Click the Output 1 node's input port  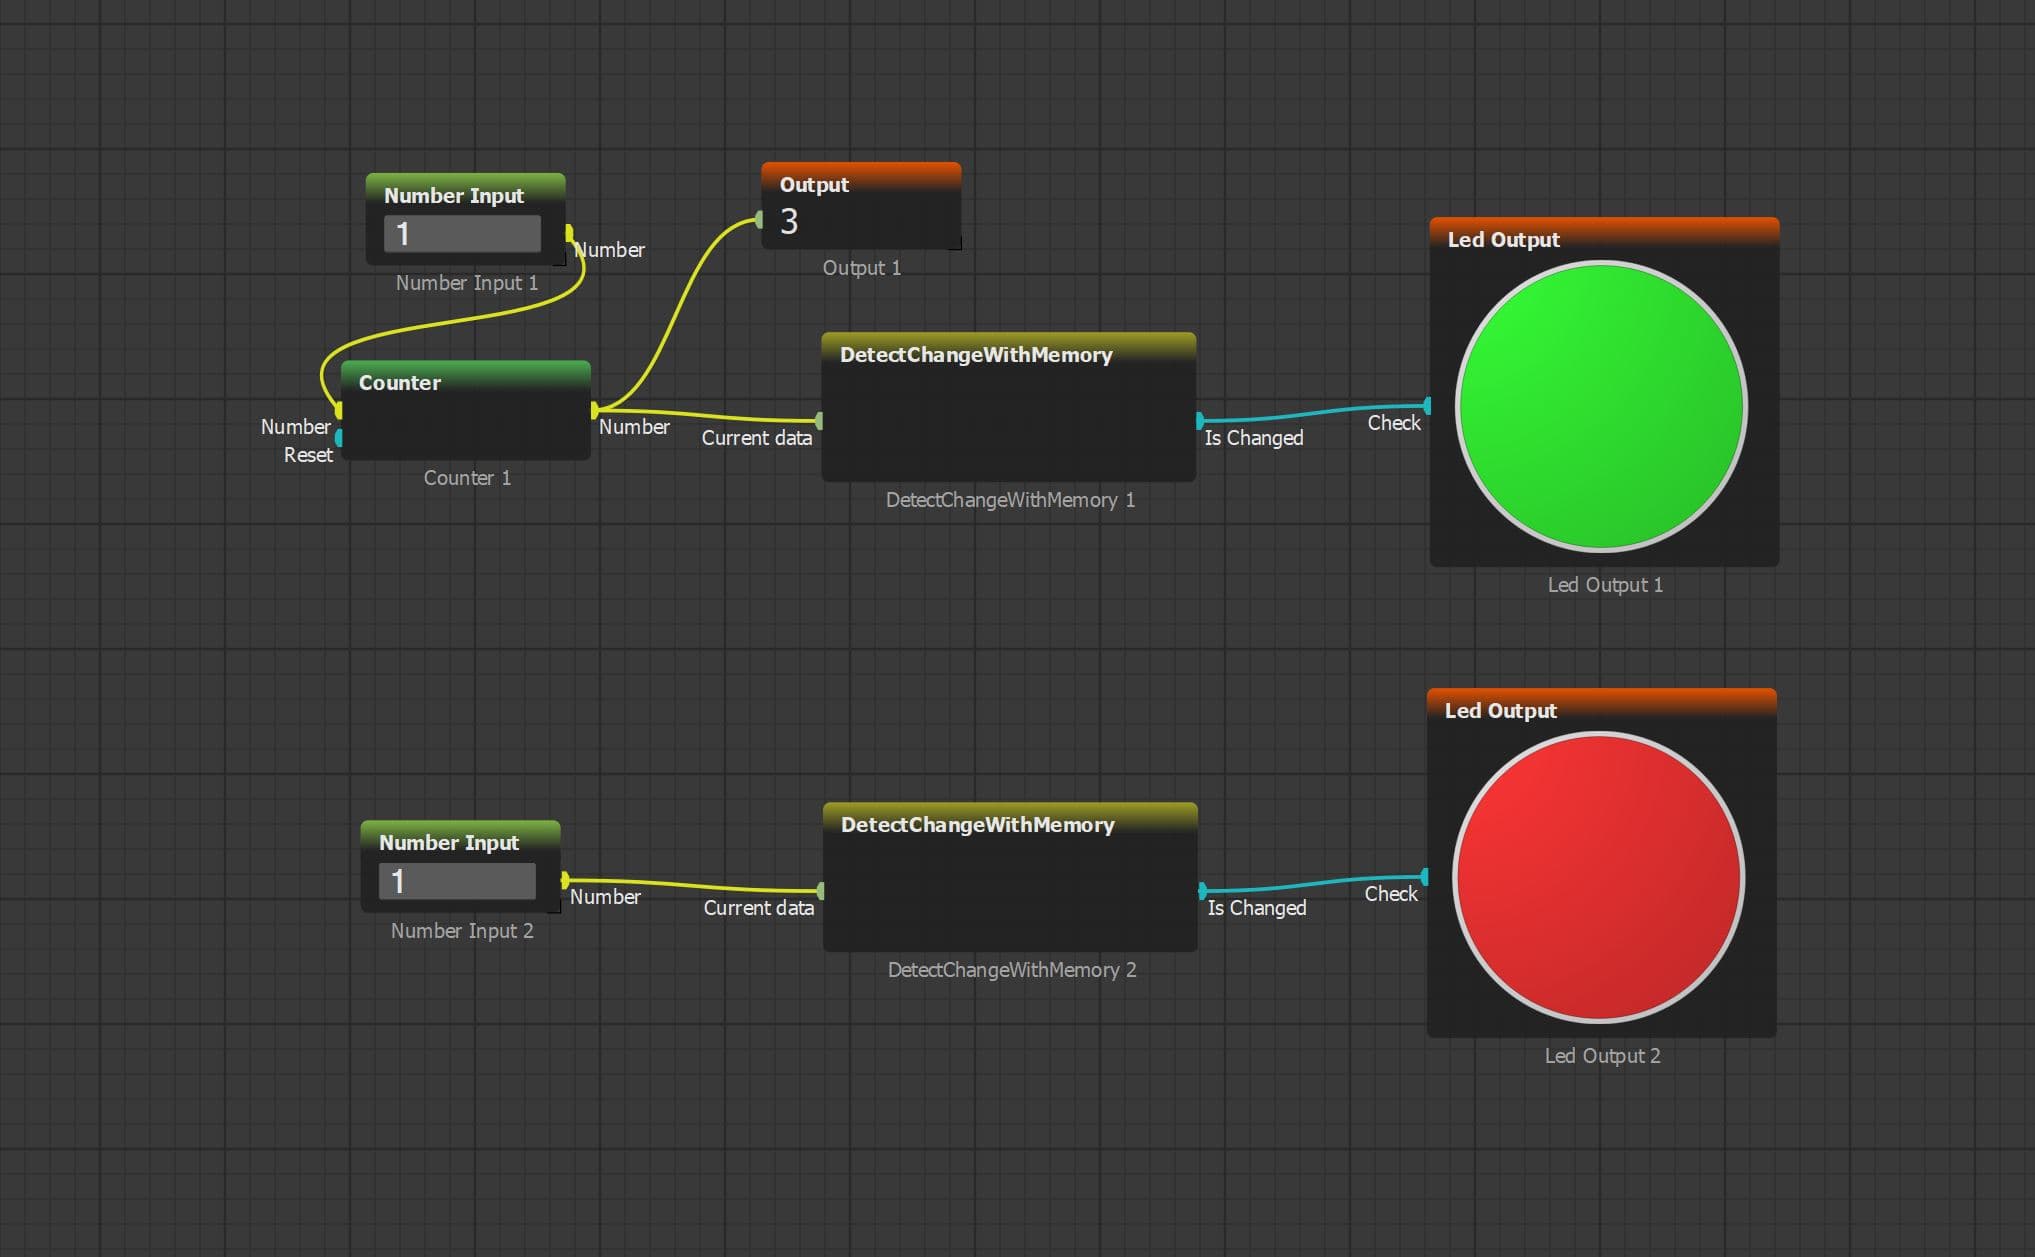tap(759, 220)
